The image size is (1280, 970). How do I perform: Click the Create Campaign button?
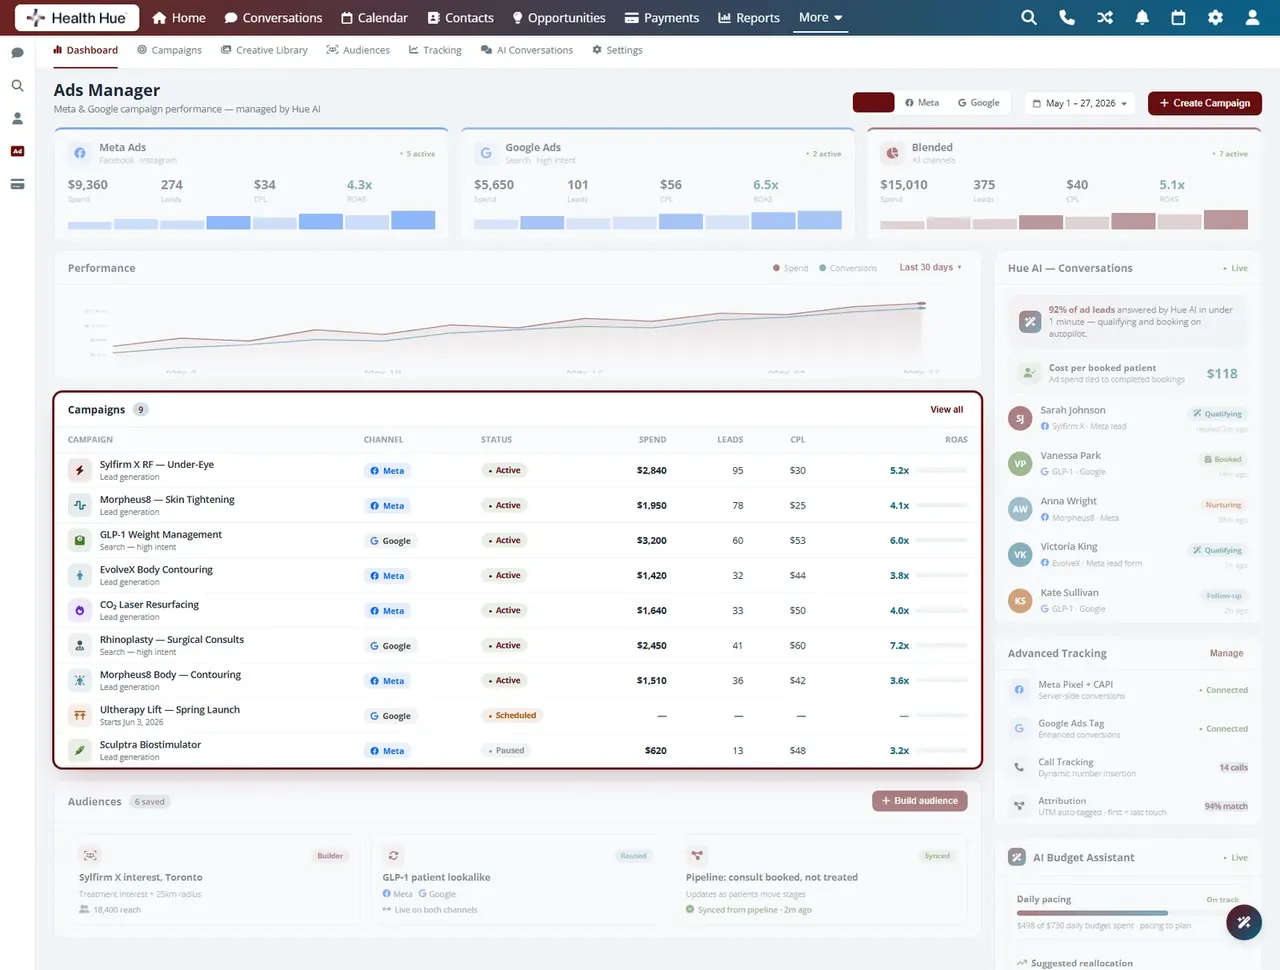click(x=1205, y=103)
